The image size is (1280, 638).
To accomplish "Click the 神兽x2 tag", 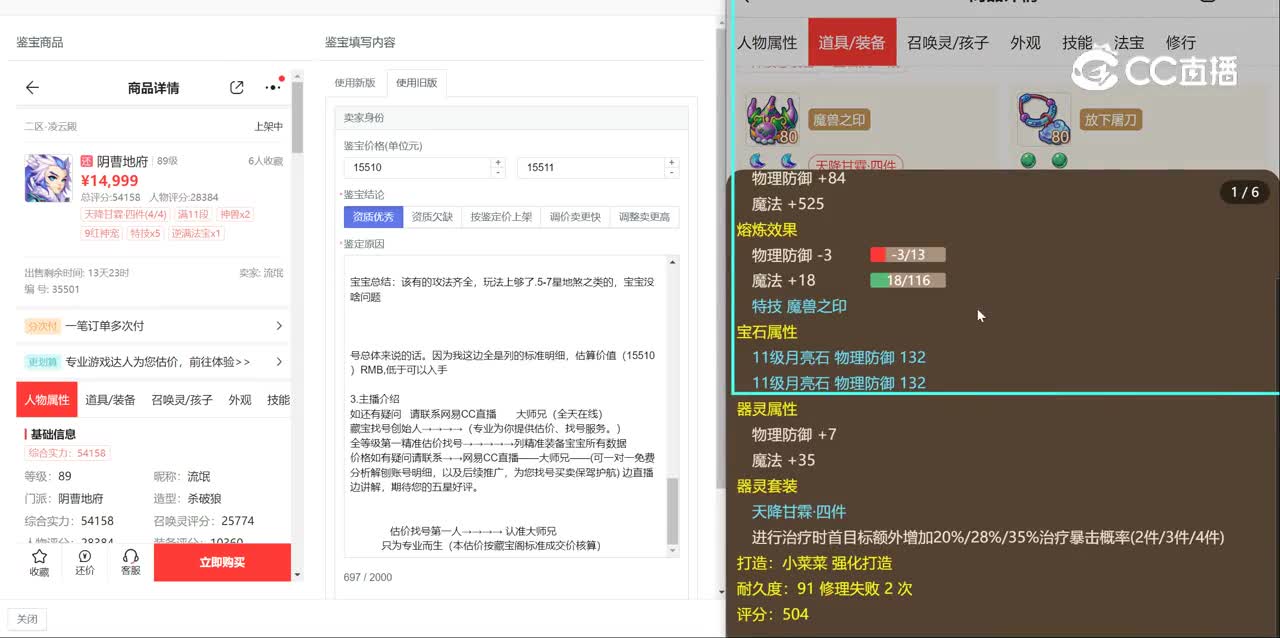I will pos(235,214).
